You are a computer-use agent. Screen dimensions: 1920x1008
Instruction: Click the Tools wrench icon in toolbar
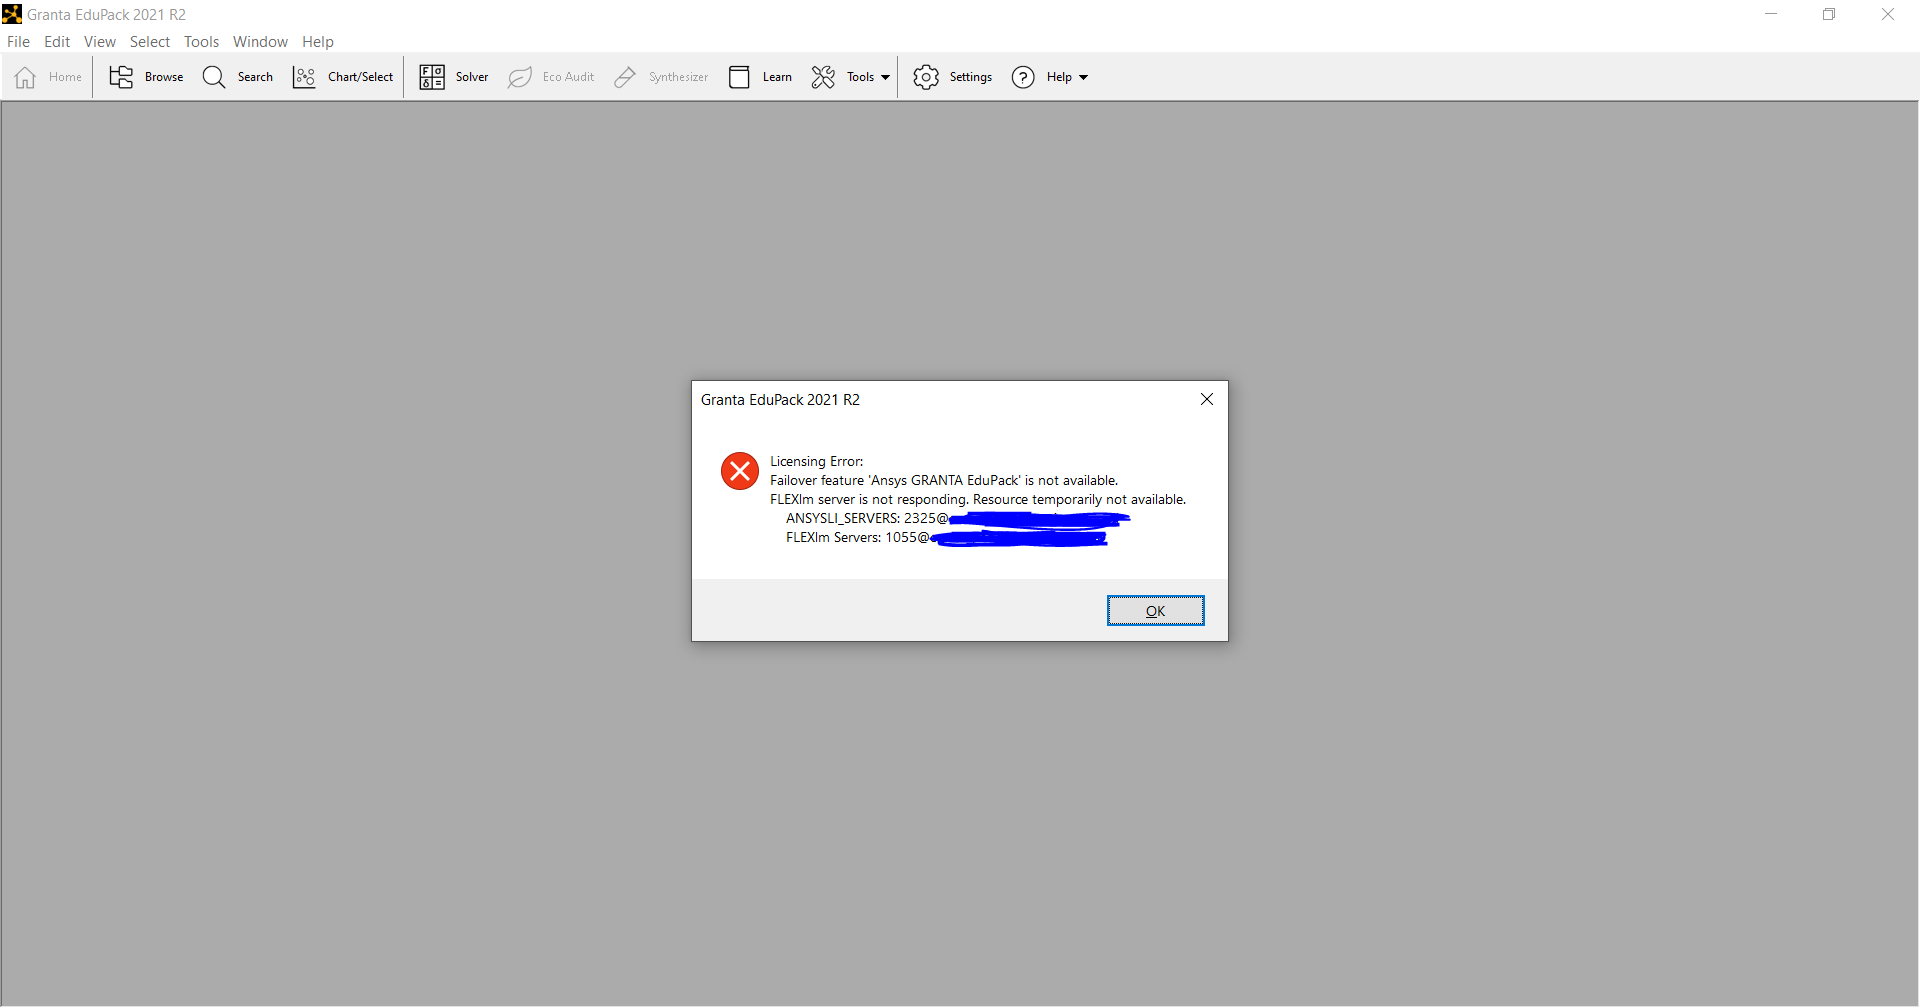click(x=823, y=77)
